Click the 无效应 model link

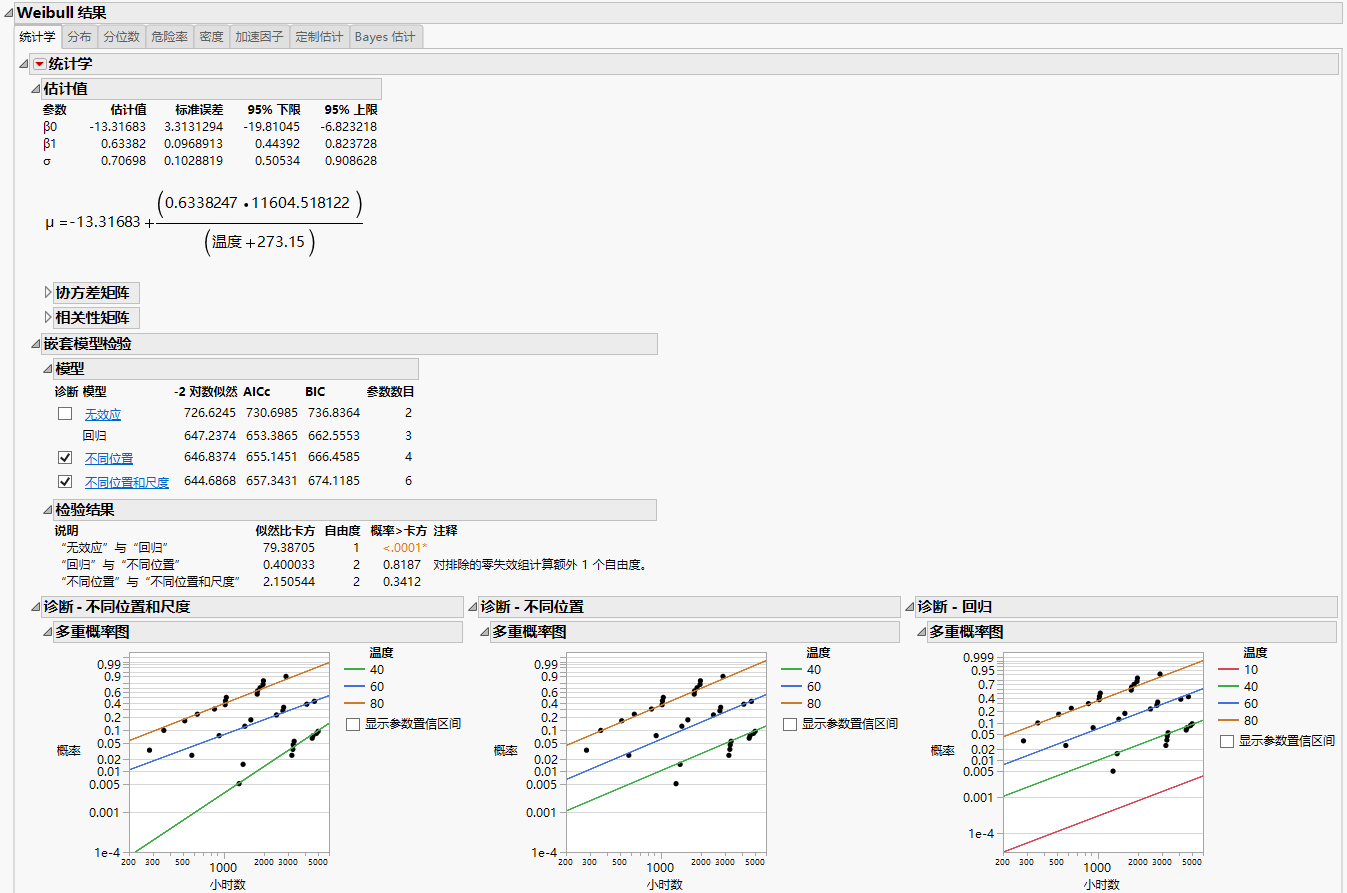[x=102, y=414]
